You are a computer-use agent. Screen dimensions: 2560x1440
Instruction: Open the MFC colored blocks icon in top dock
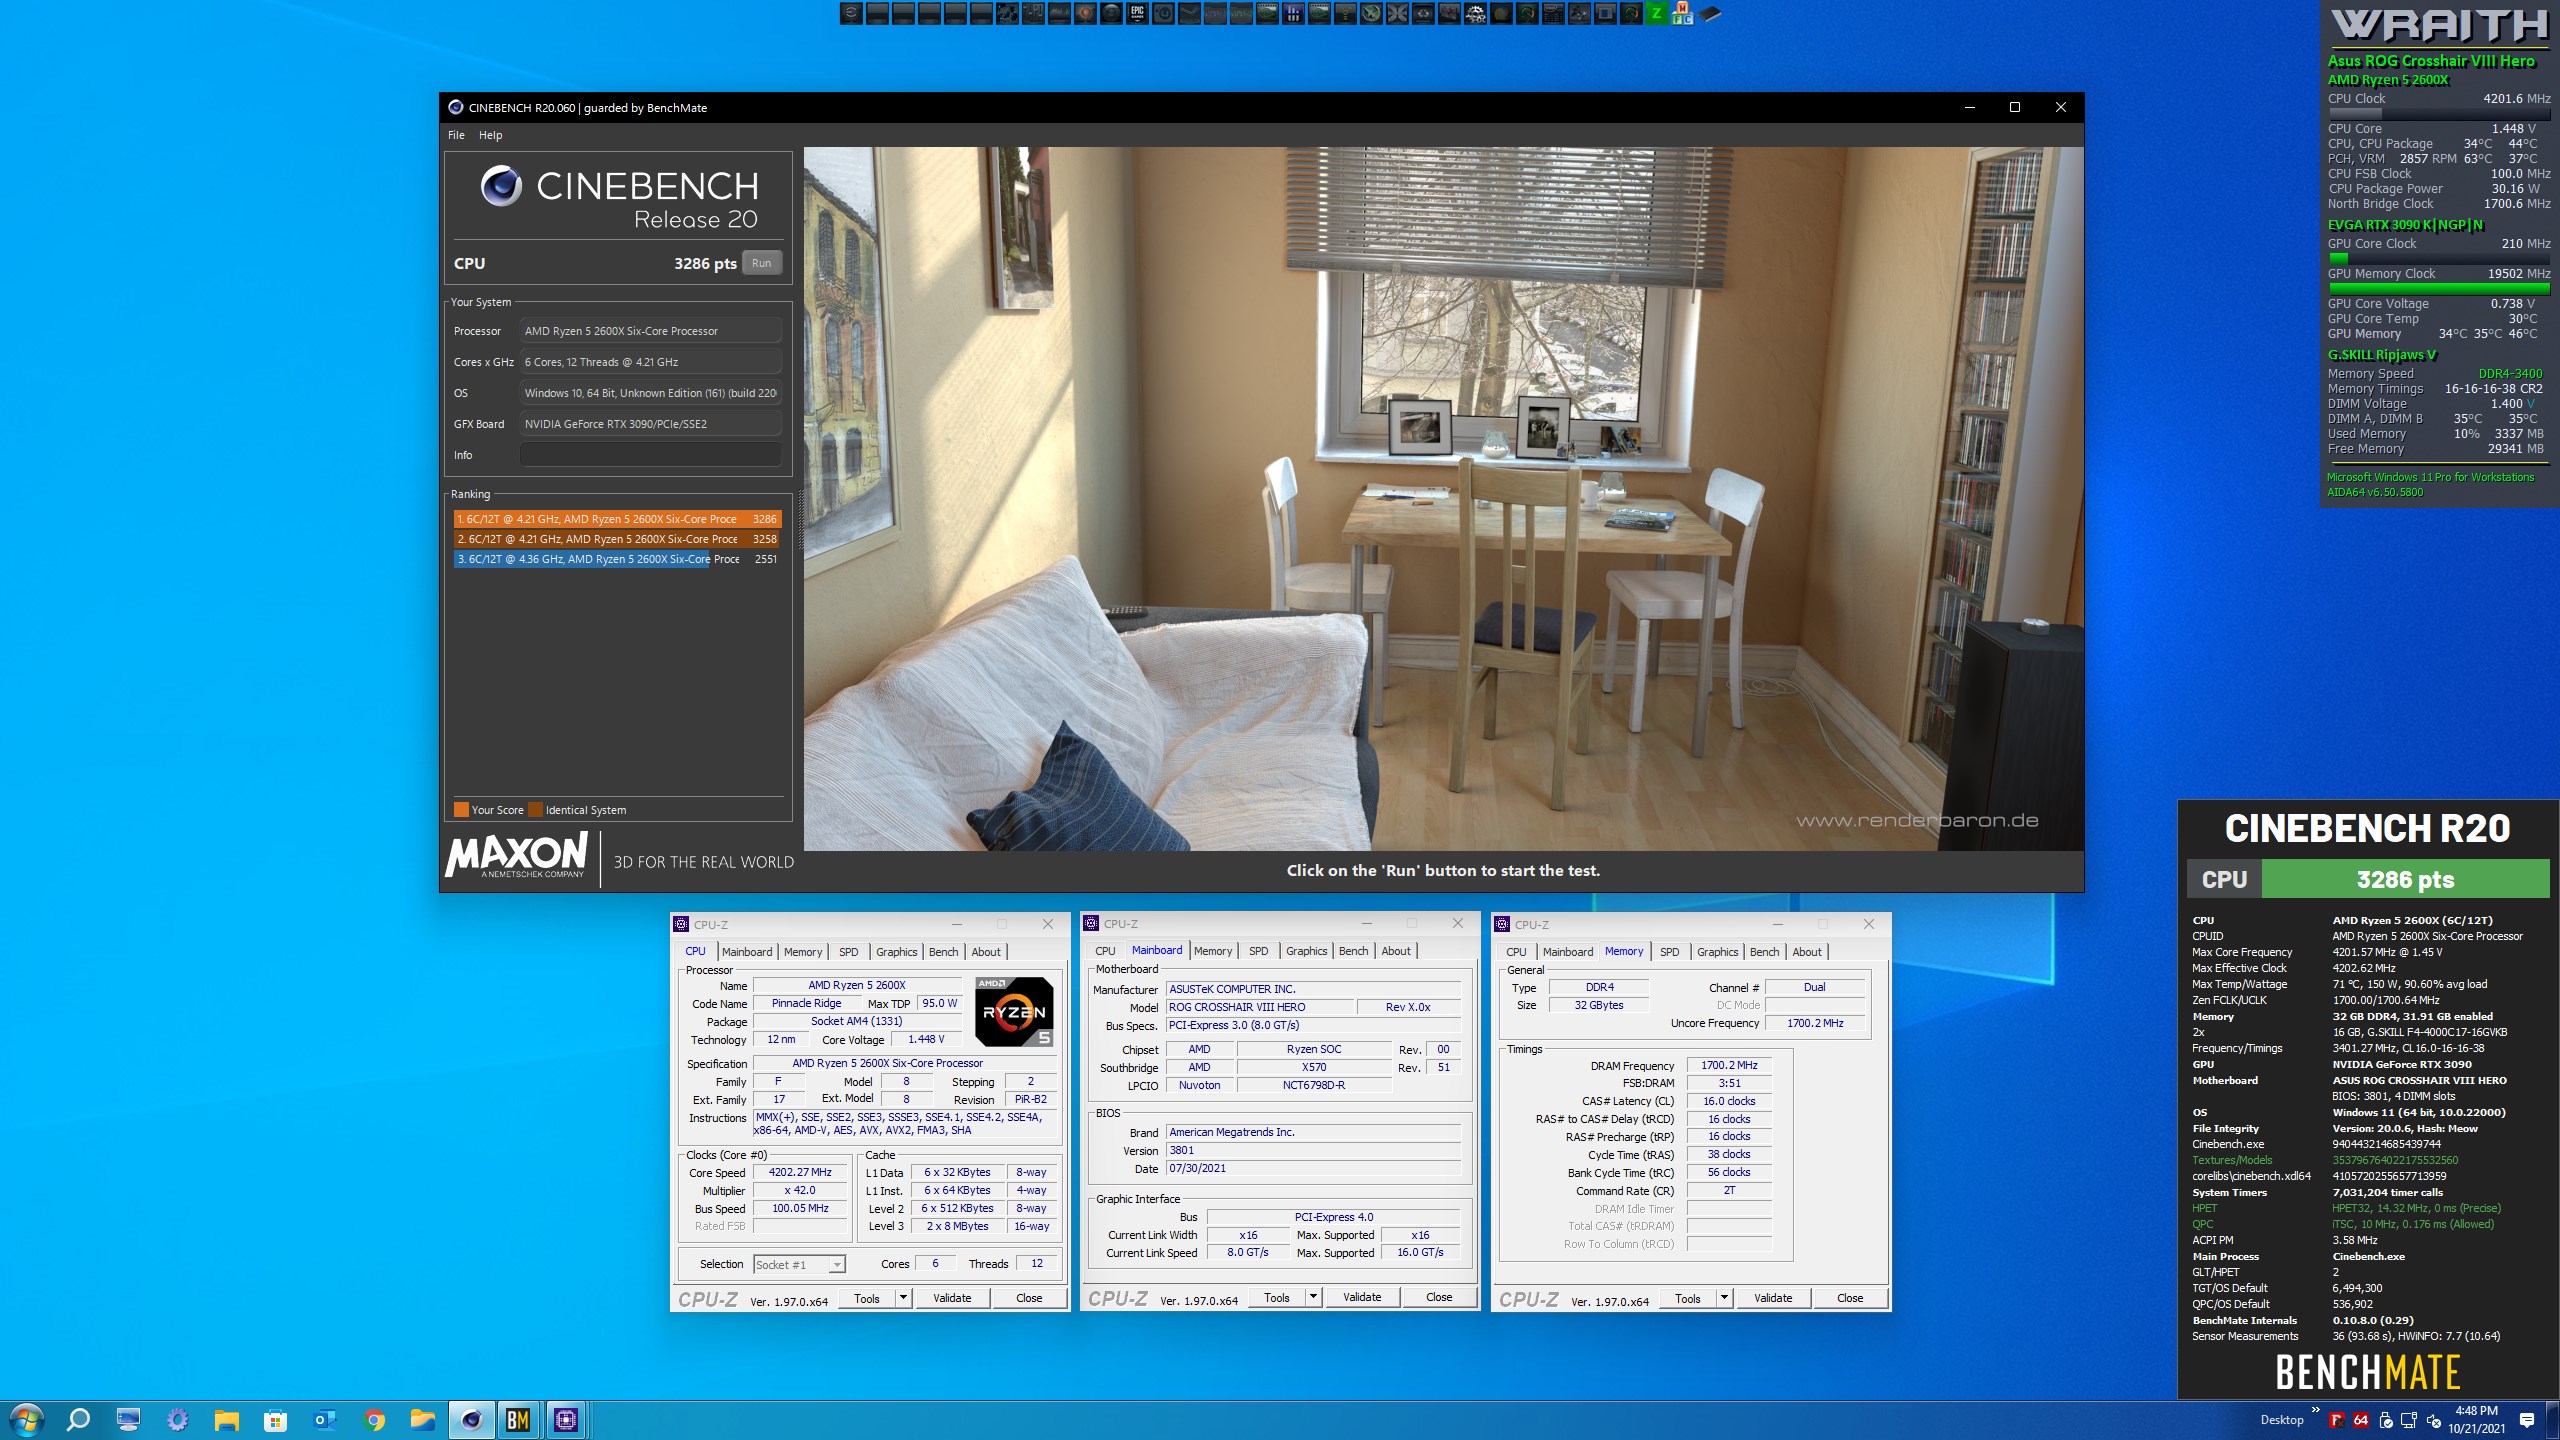point(1682,14)
